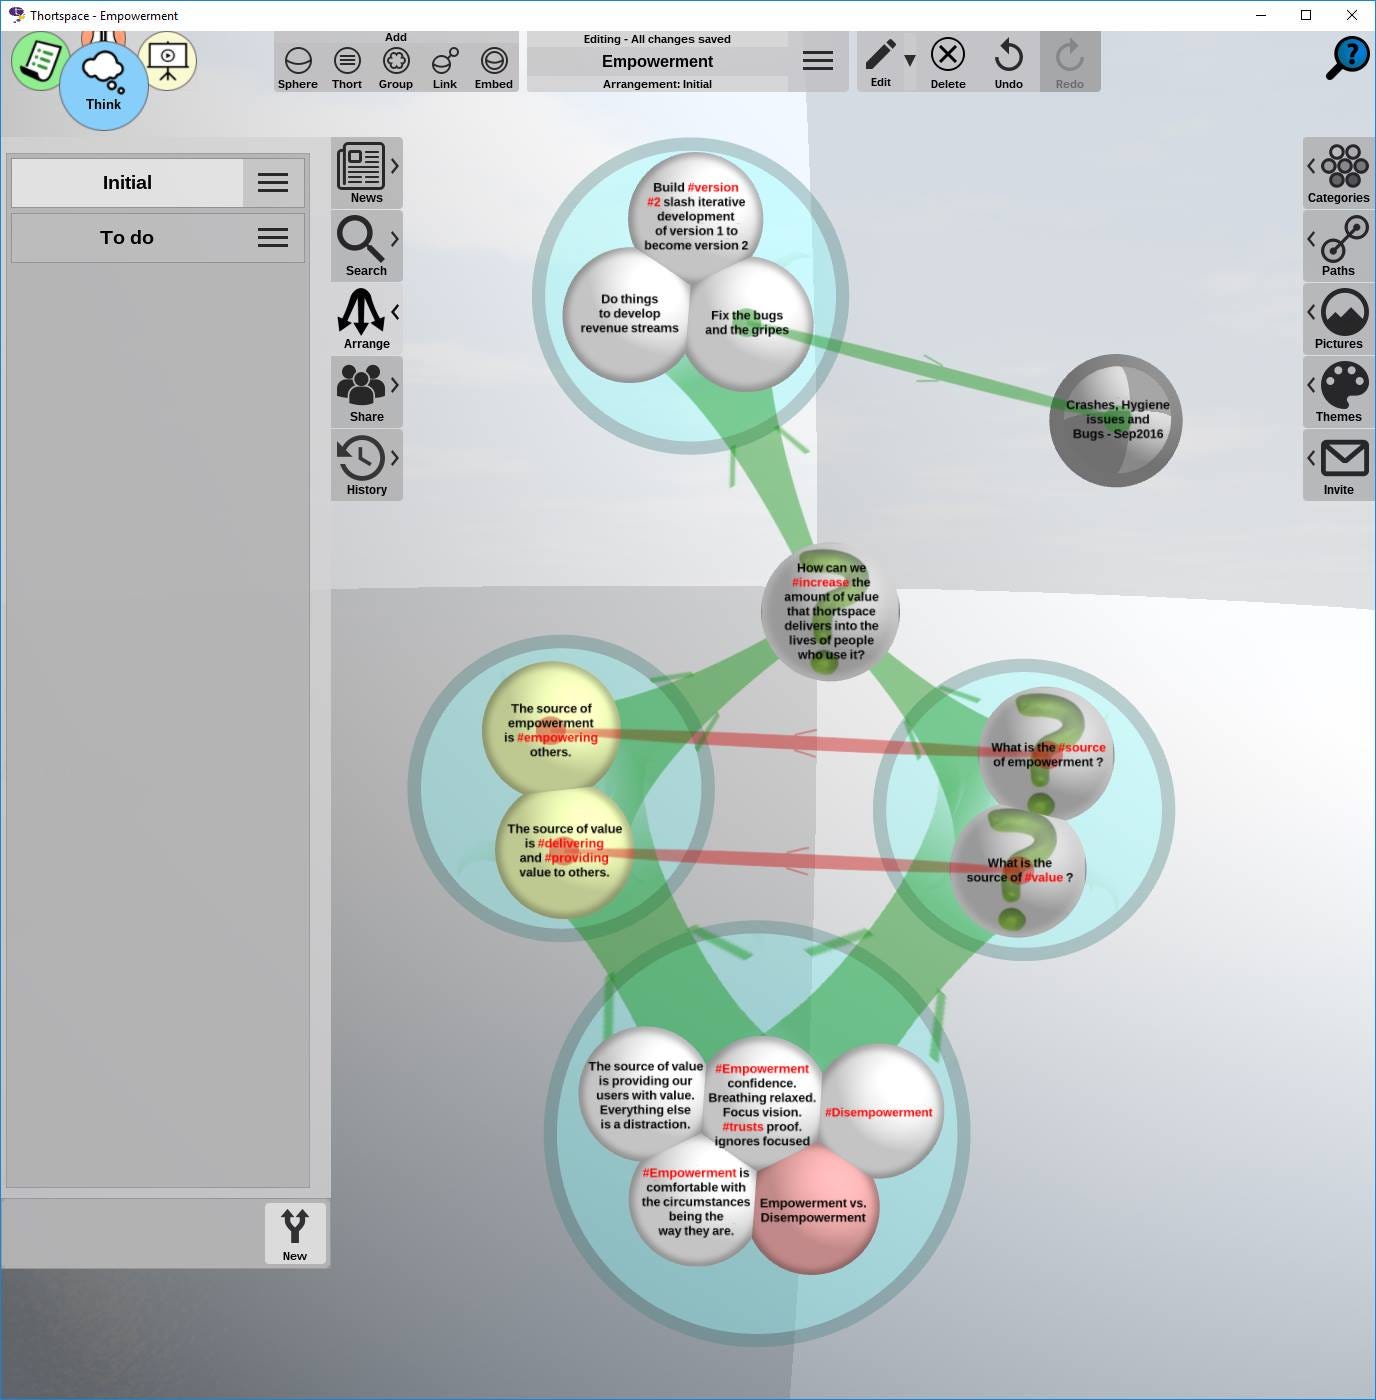Click the Redo button
This screenshot has height=1400, width=1376.
pos(1070,63)
